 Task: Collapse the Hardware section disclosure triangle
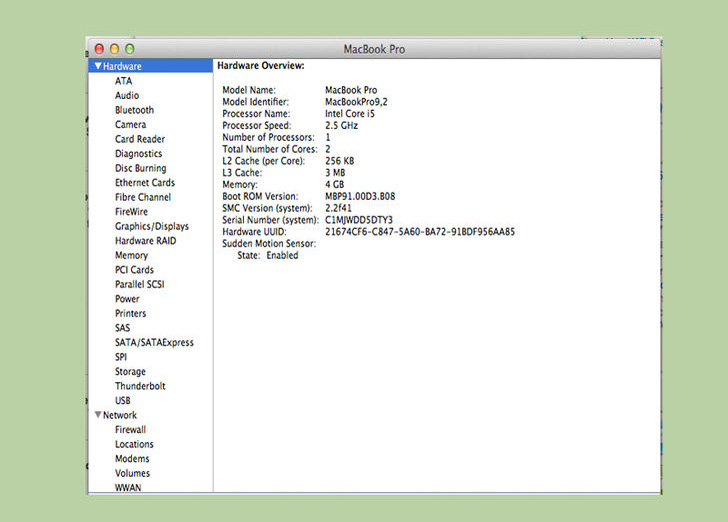point(97,66)
